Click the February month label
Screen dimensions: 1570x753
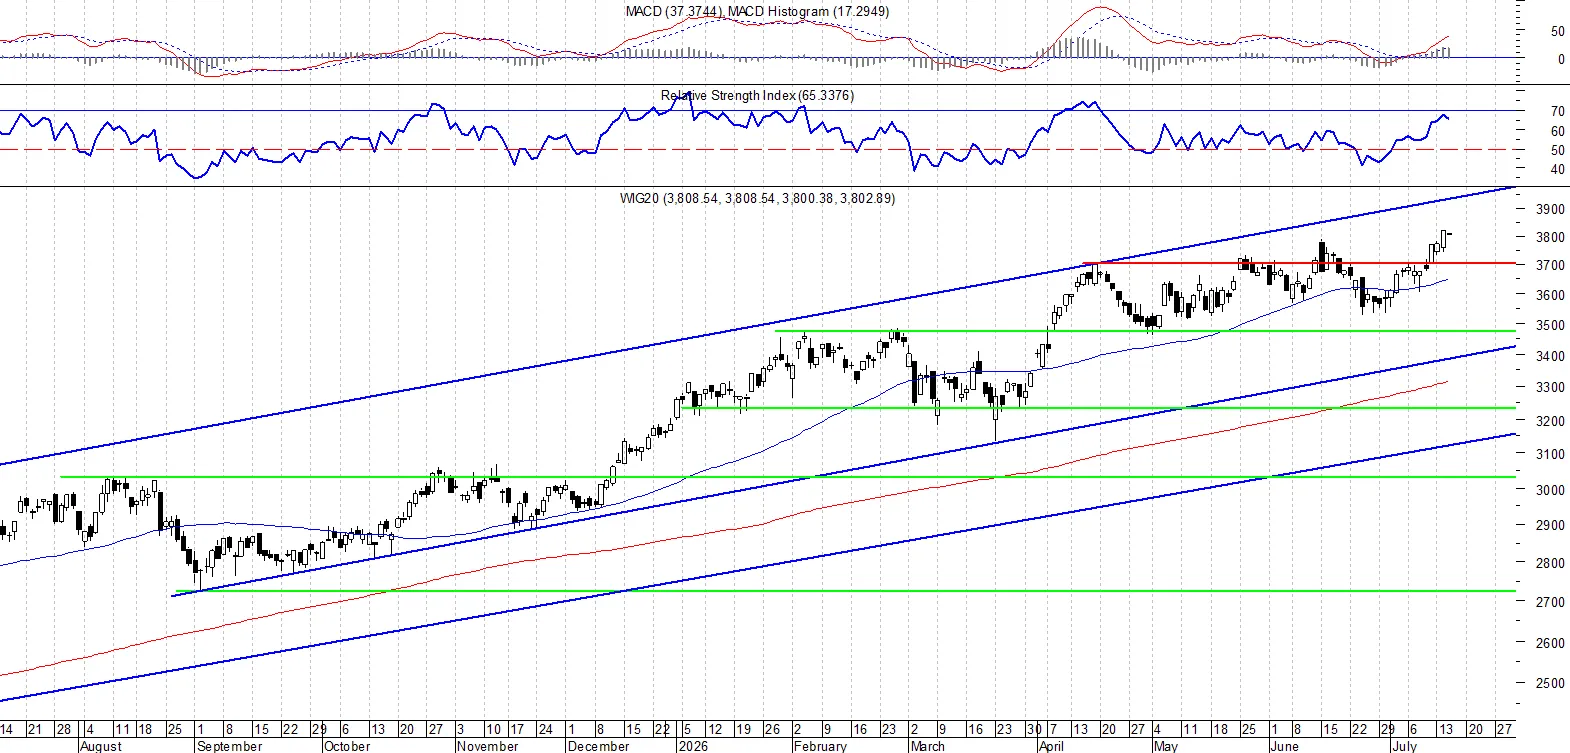pyautogui.click(x=820, y=746)
